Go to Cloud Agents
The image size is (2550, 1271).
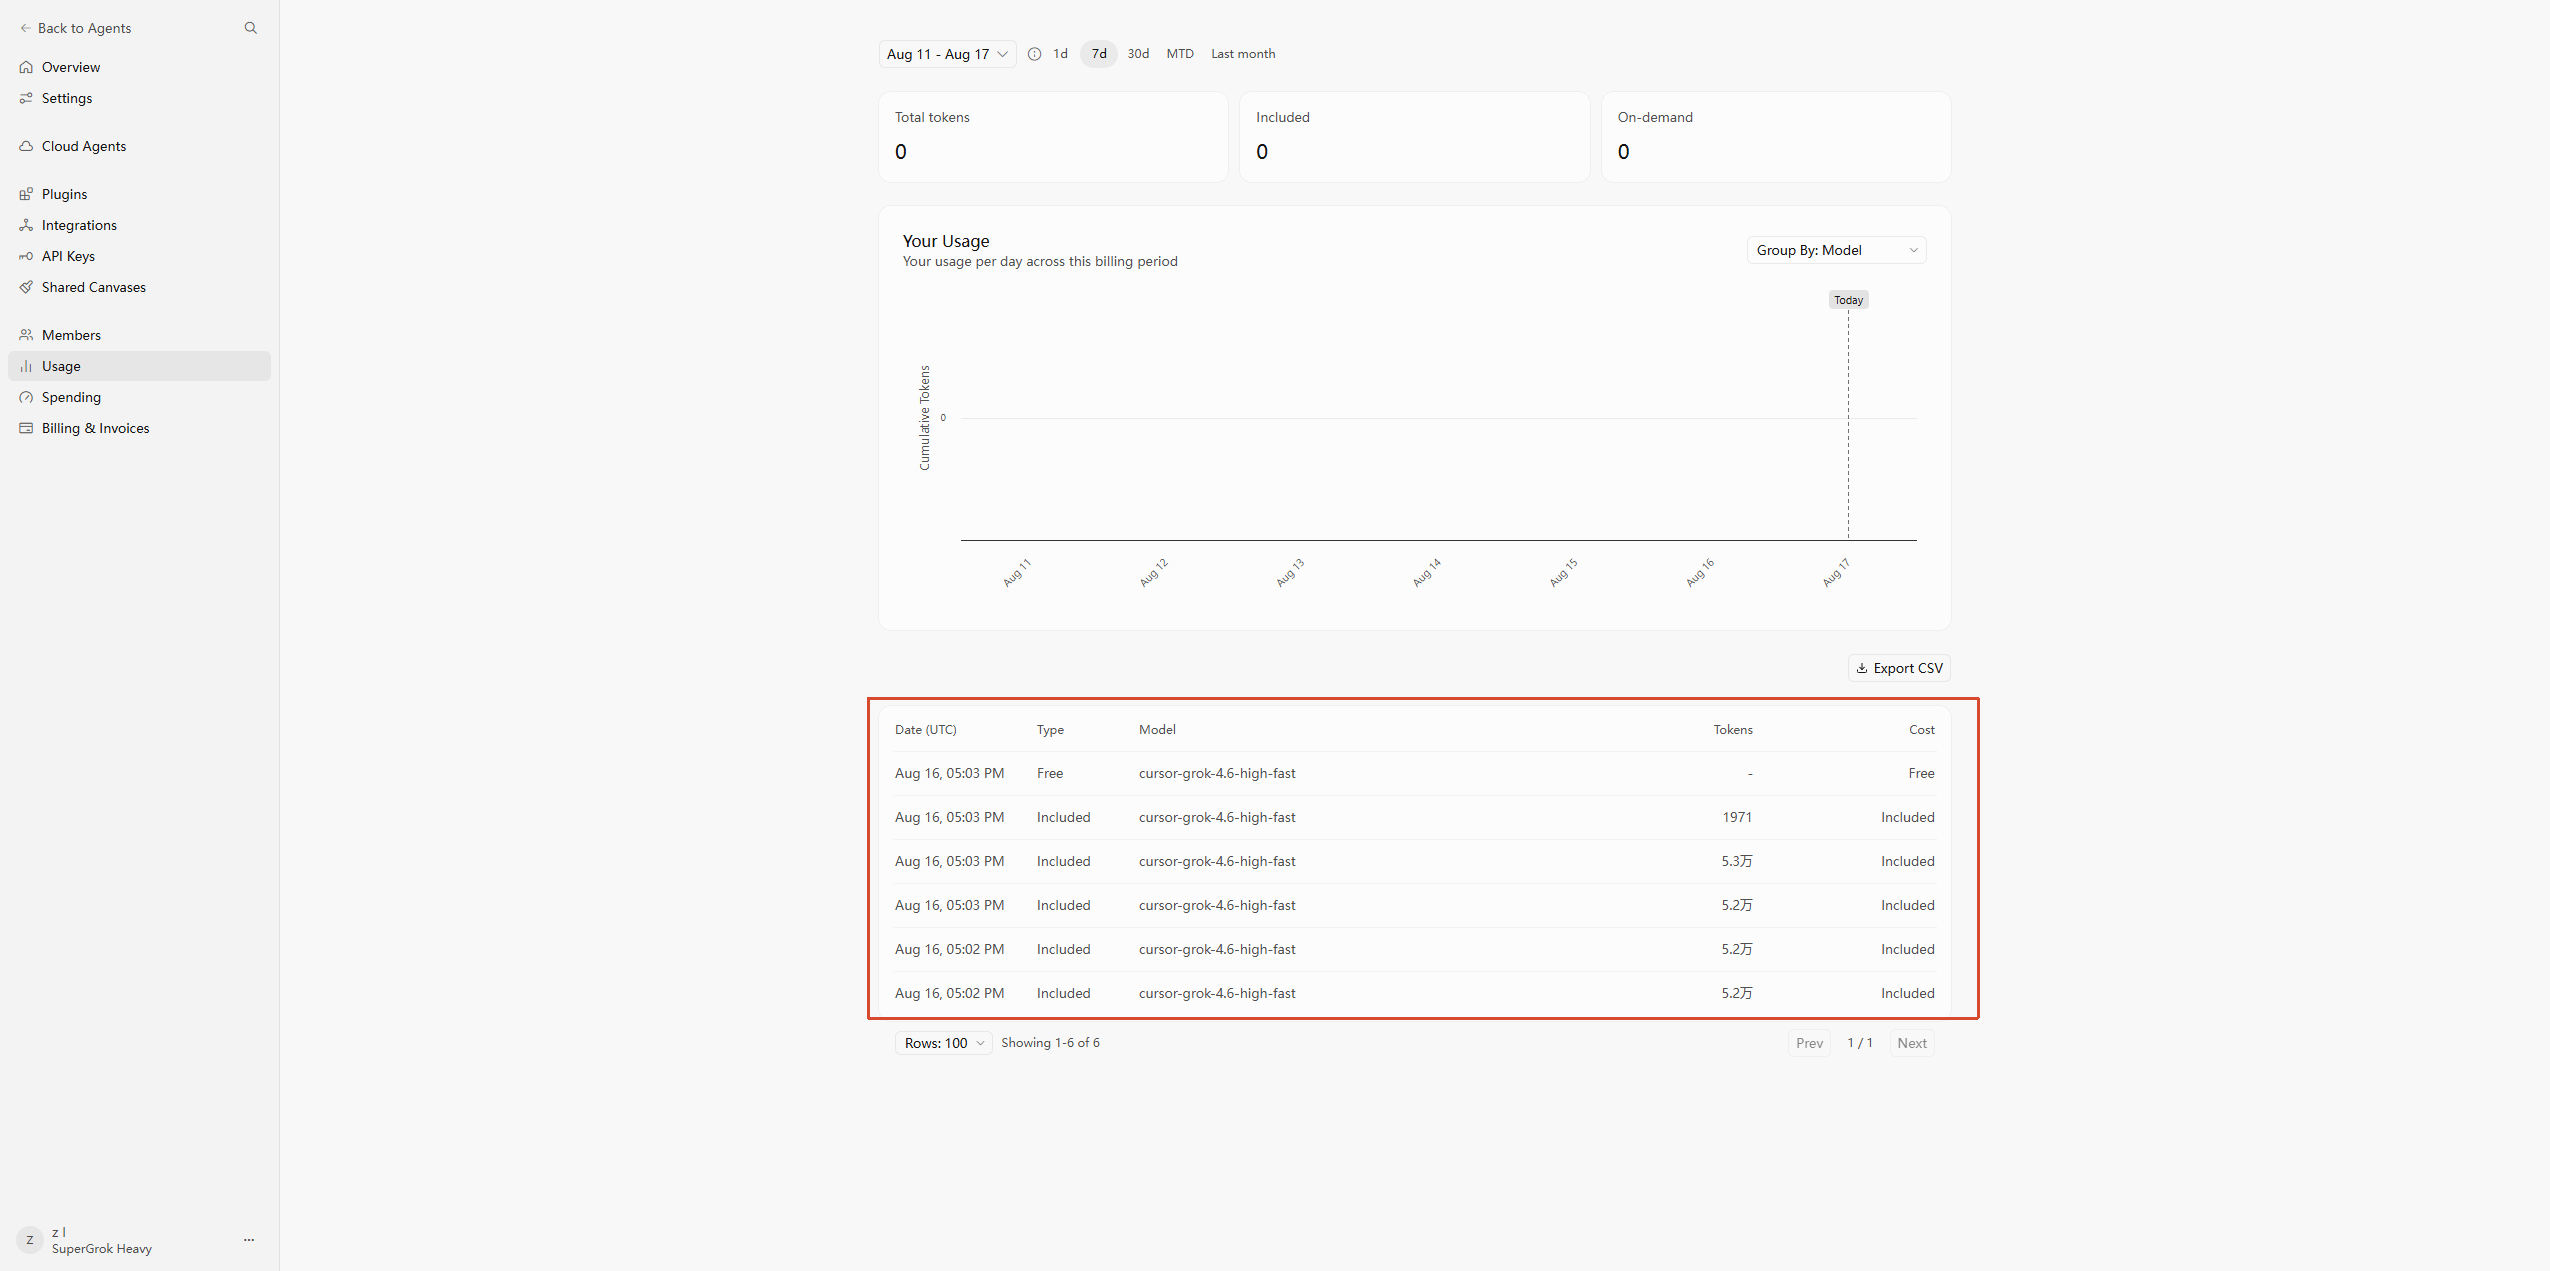tap(139, 146)
